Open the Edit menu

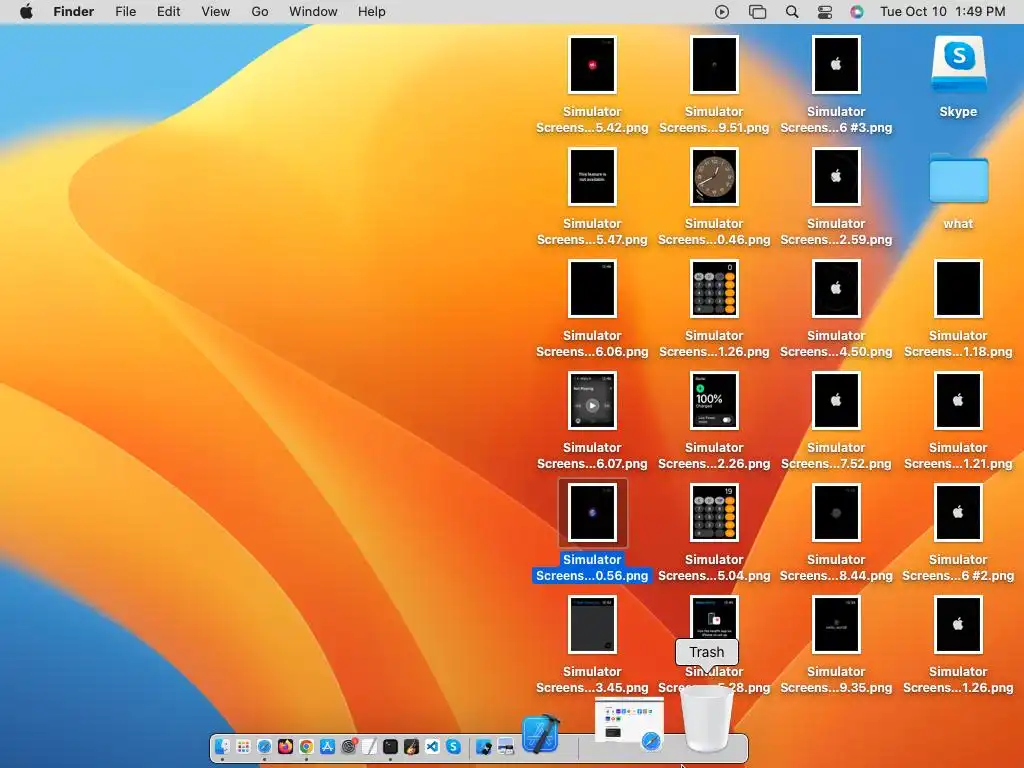(x=168, y=12)
